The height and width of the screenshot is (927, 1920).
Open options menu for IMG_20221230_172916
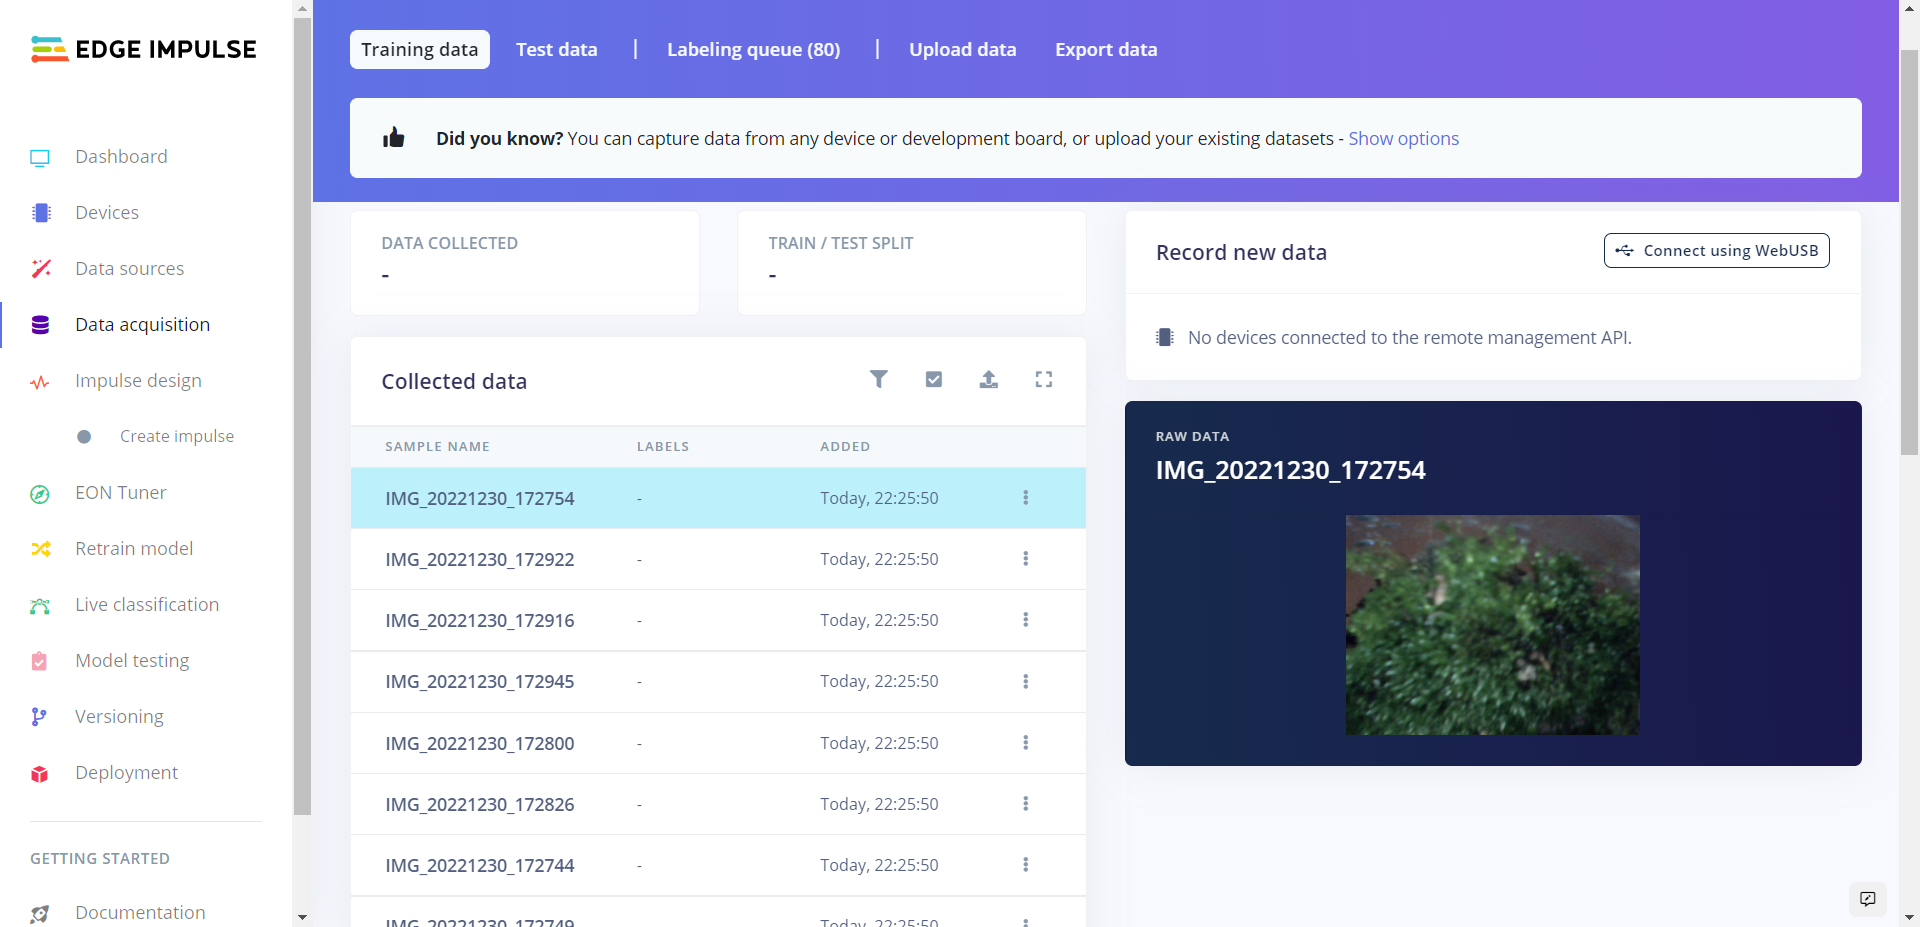coord(1026,620)
